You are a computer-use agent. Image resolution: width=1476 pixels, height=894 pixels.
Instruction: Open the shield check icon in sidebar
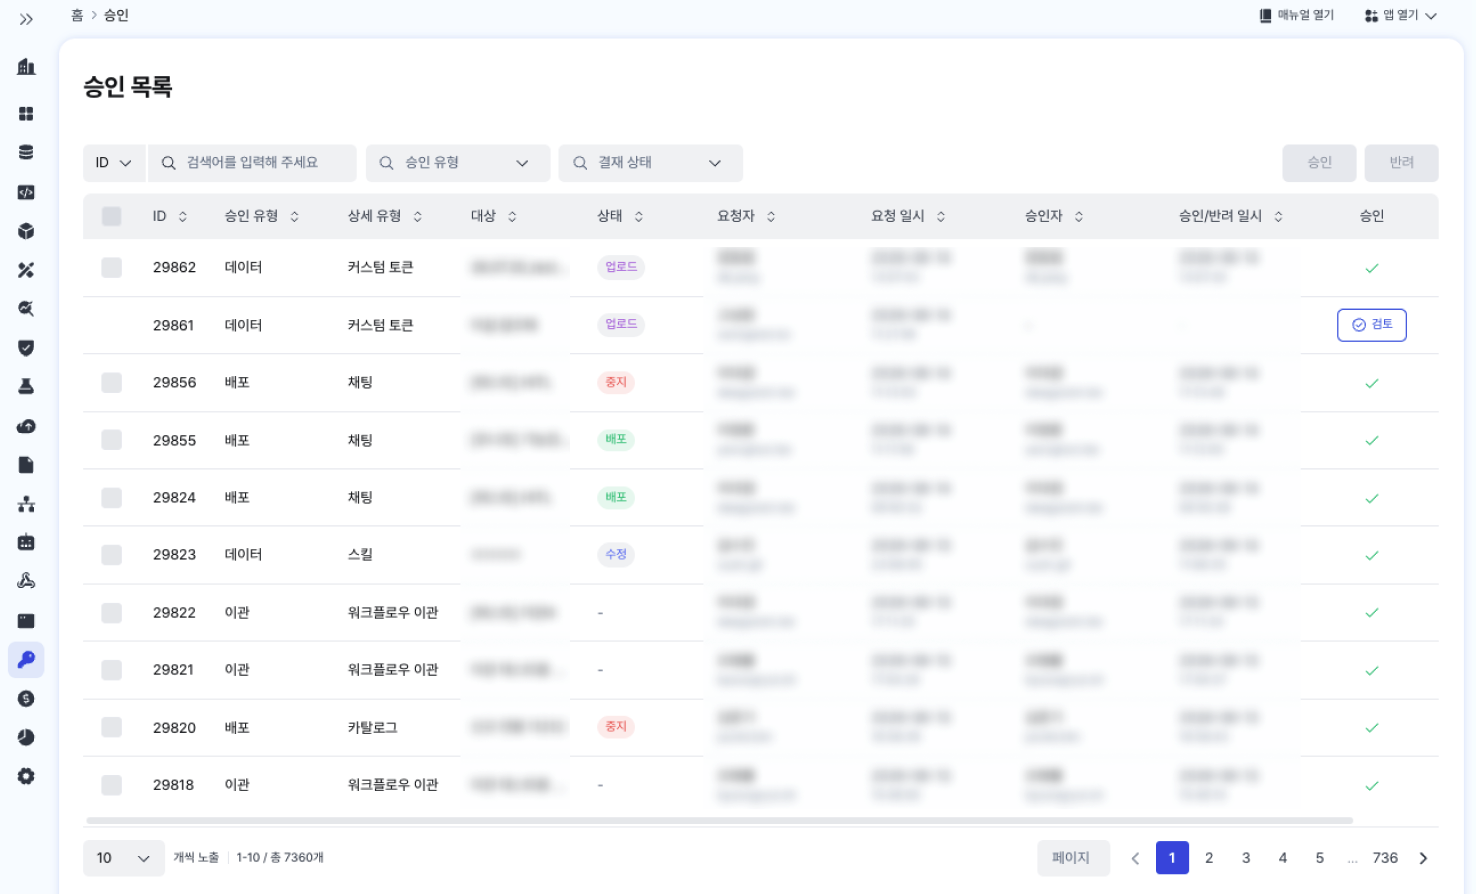pyautogui.click(x=26, y=348)
